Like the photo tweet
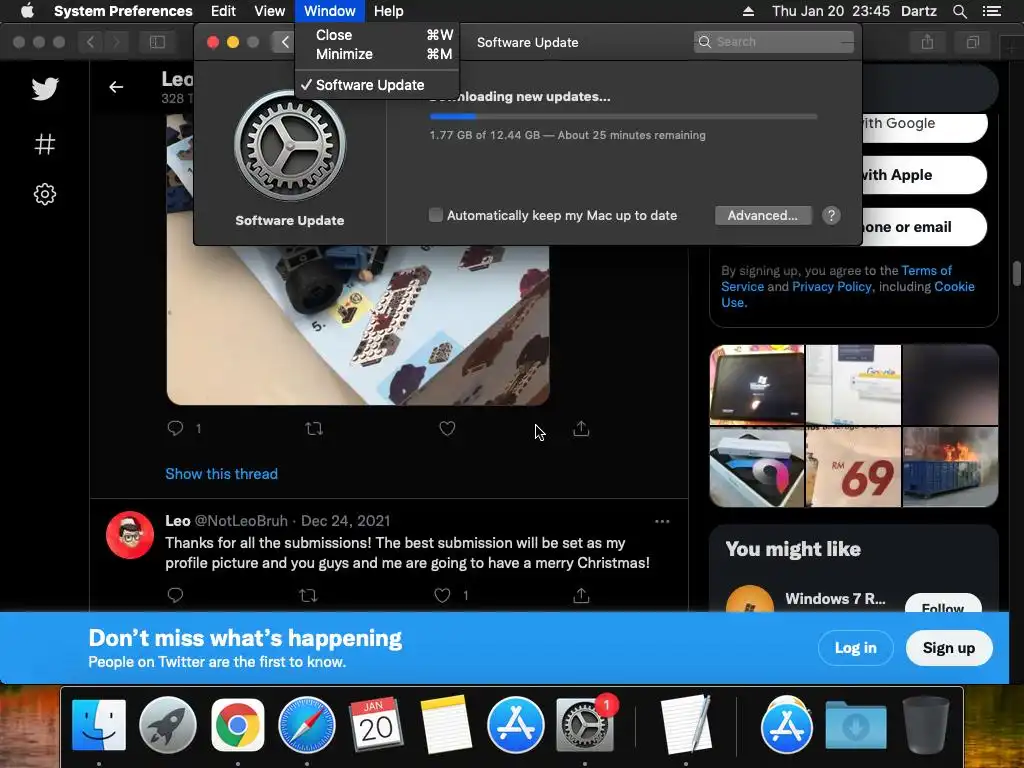This screenshot has width=1024, height=768. pyautogui.click(x=447, y=428)
